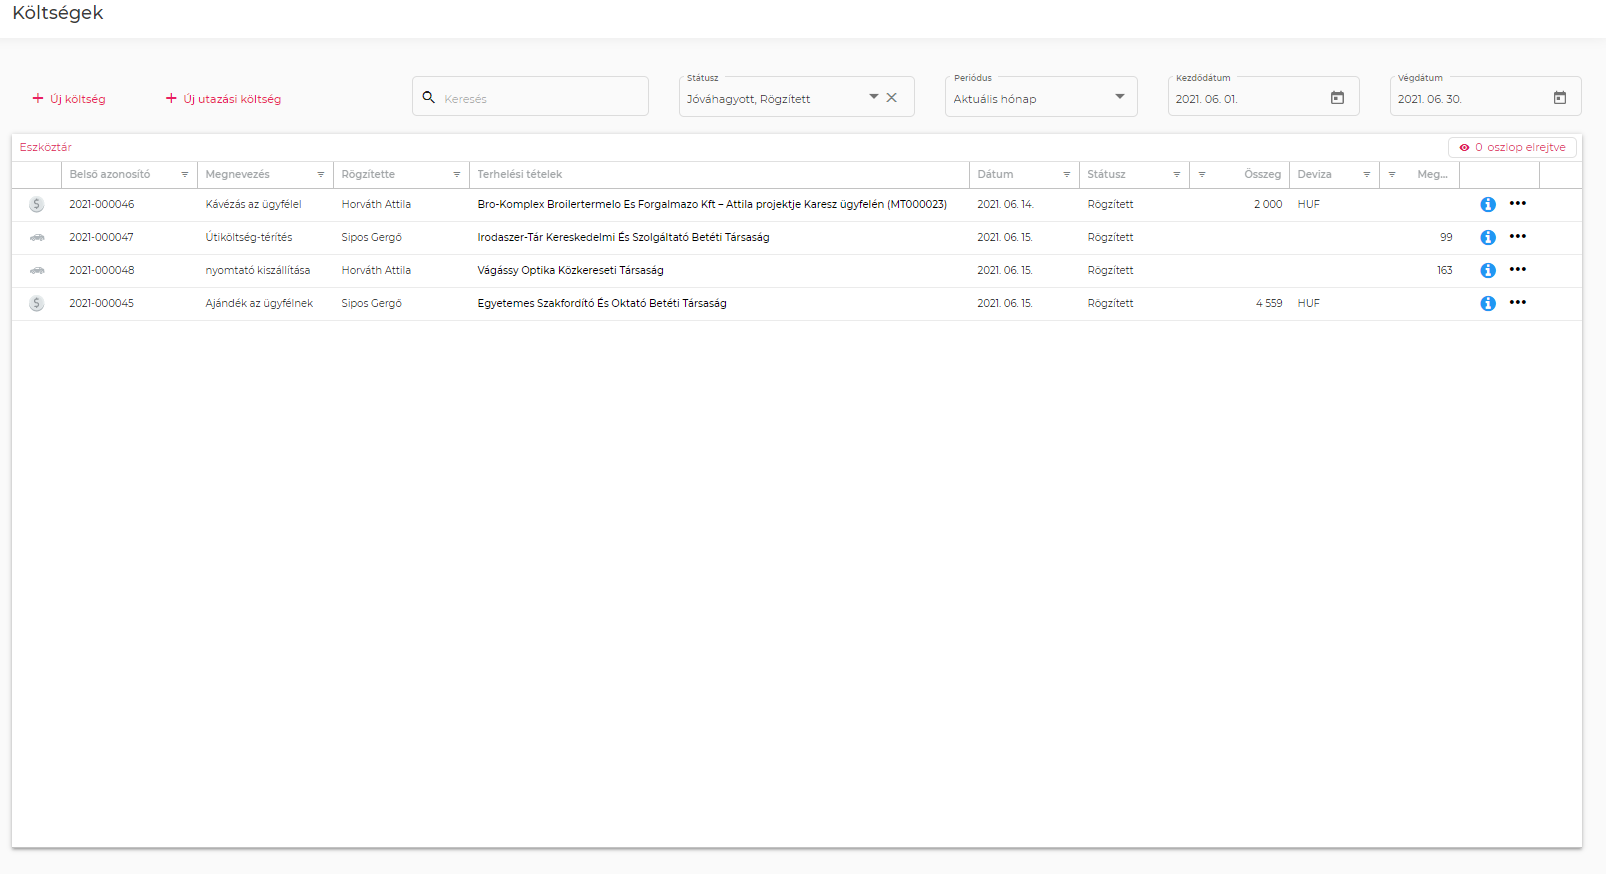Click Ajándék az ügyfélnek name cell

coord(260,303)
